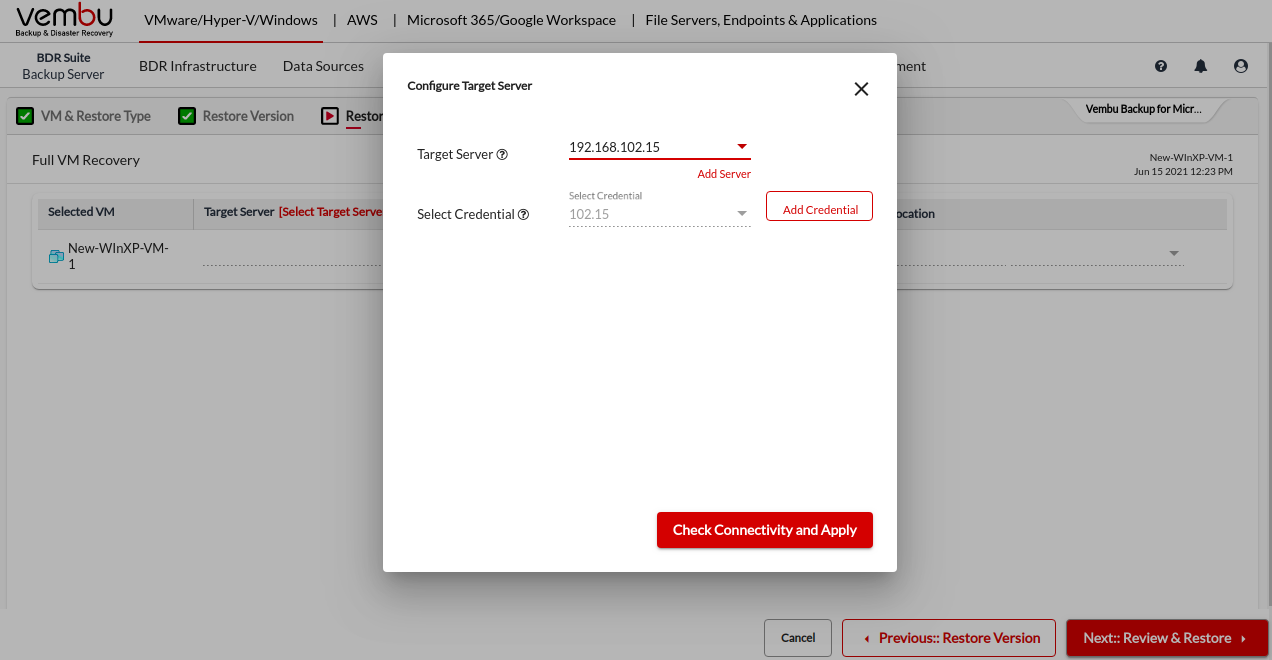Screen dimensions: 1272x660
Task: Click the New-WInXP-VM-1 virtual machine icon
Action: (56, 257)
